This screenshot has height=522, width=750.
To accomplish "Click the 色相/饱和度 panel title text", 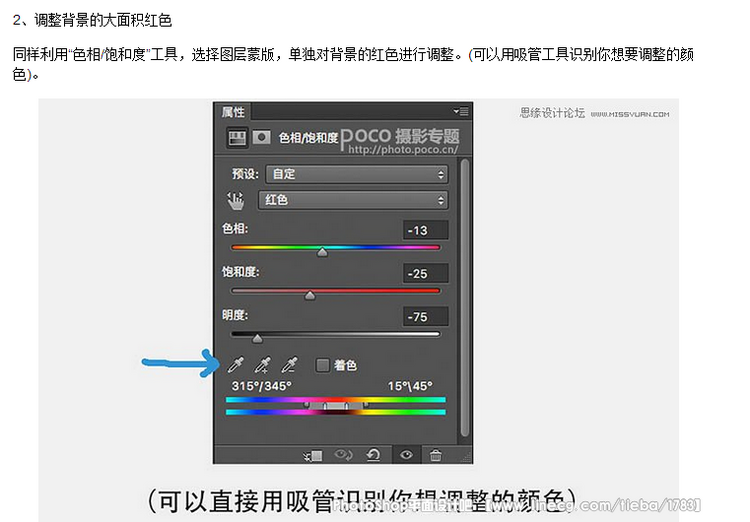I will pyautogui.click(x=309, y=138).
